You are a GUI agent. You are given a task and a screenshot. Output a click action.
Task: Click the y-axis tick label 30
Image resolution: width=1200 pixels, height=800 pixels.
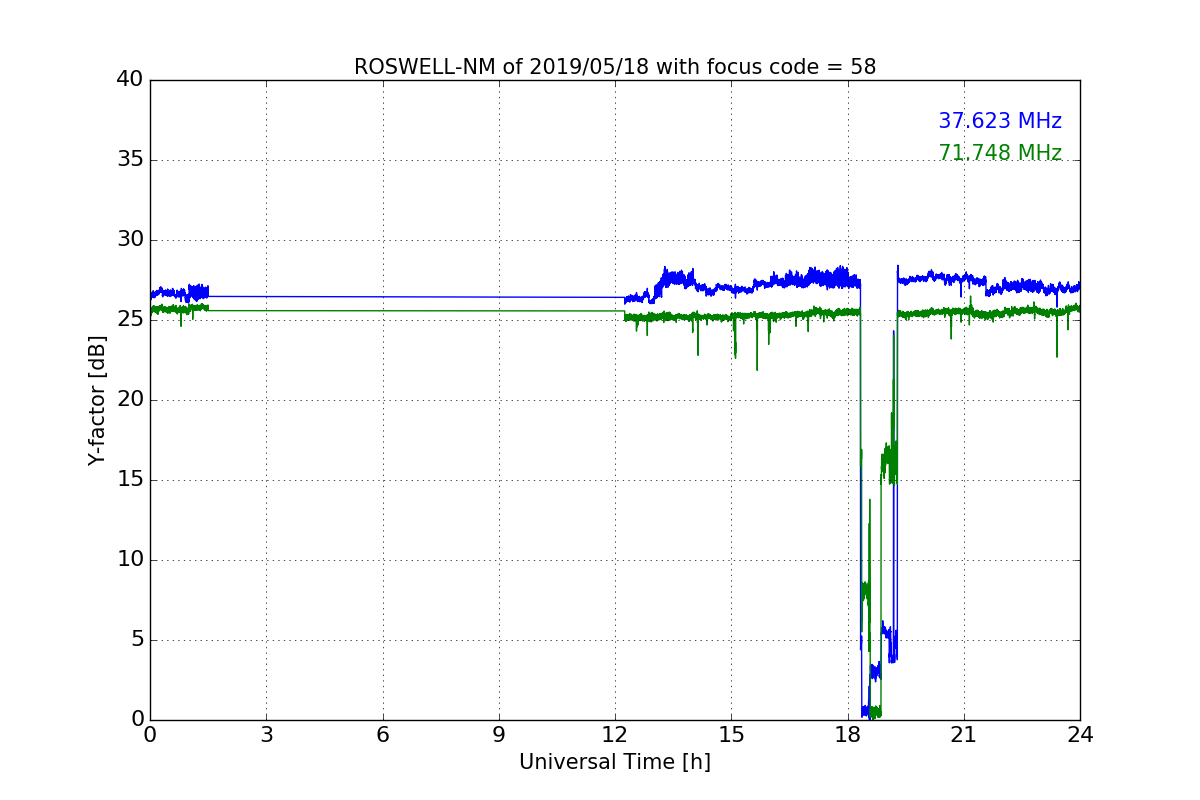click(130, 240)
